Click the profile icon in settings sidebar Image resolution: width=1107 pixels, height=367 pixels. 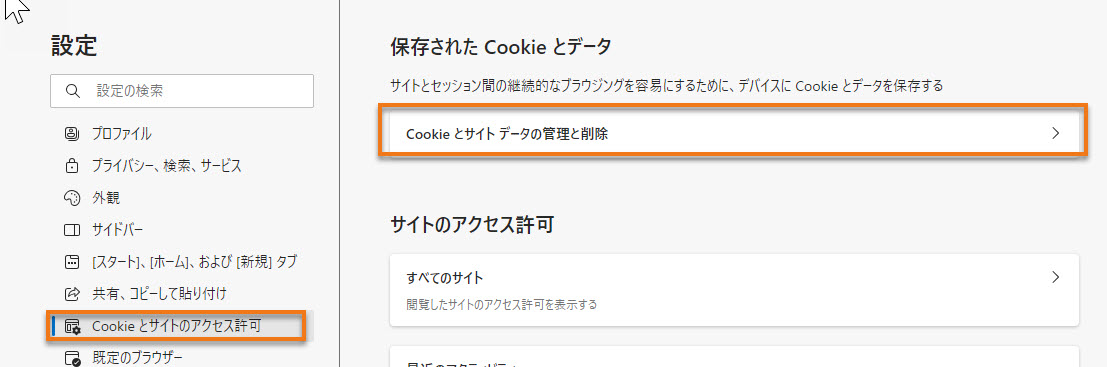[72, 133]
